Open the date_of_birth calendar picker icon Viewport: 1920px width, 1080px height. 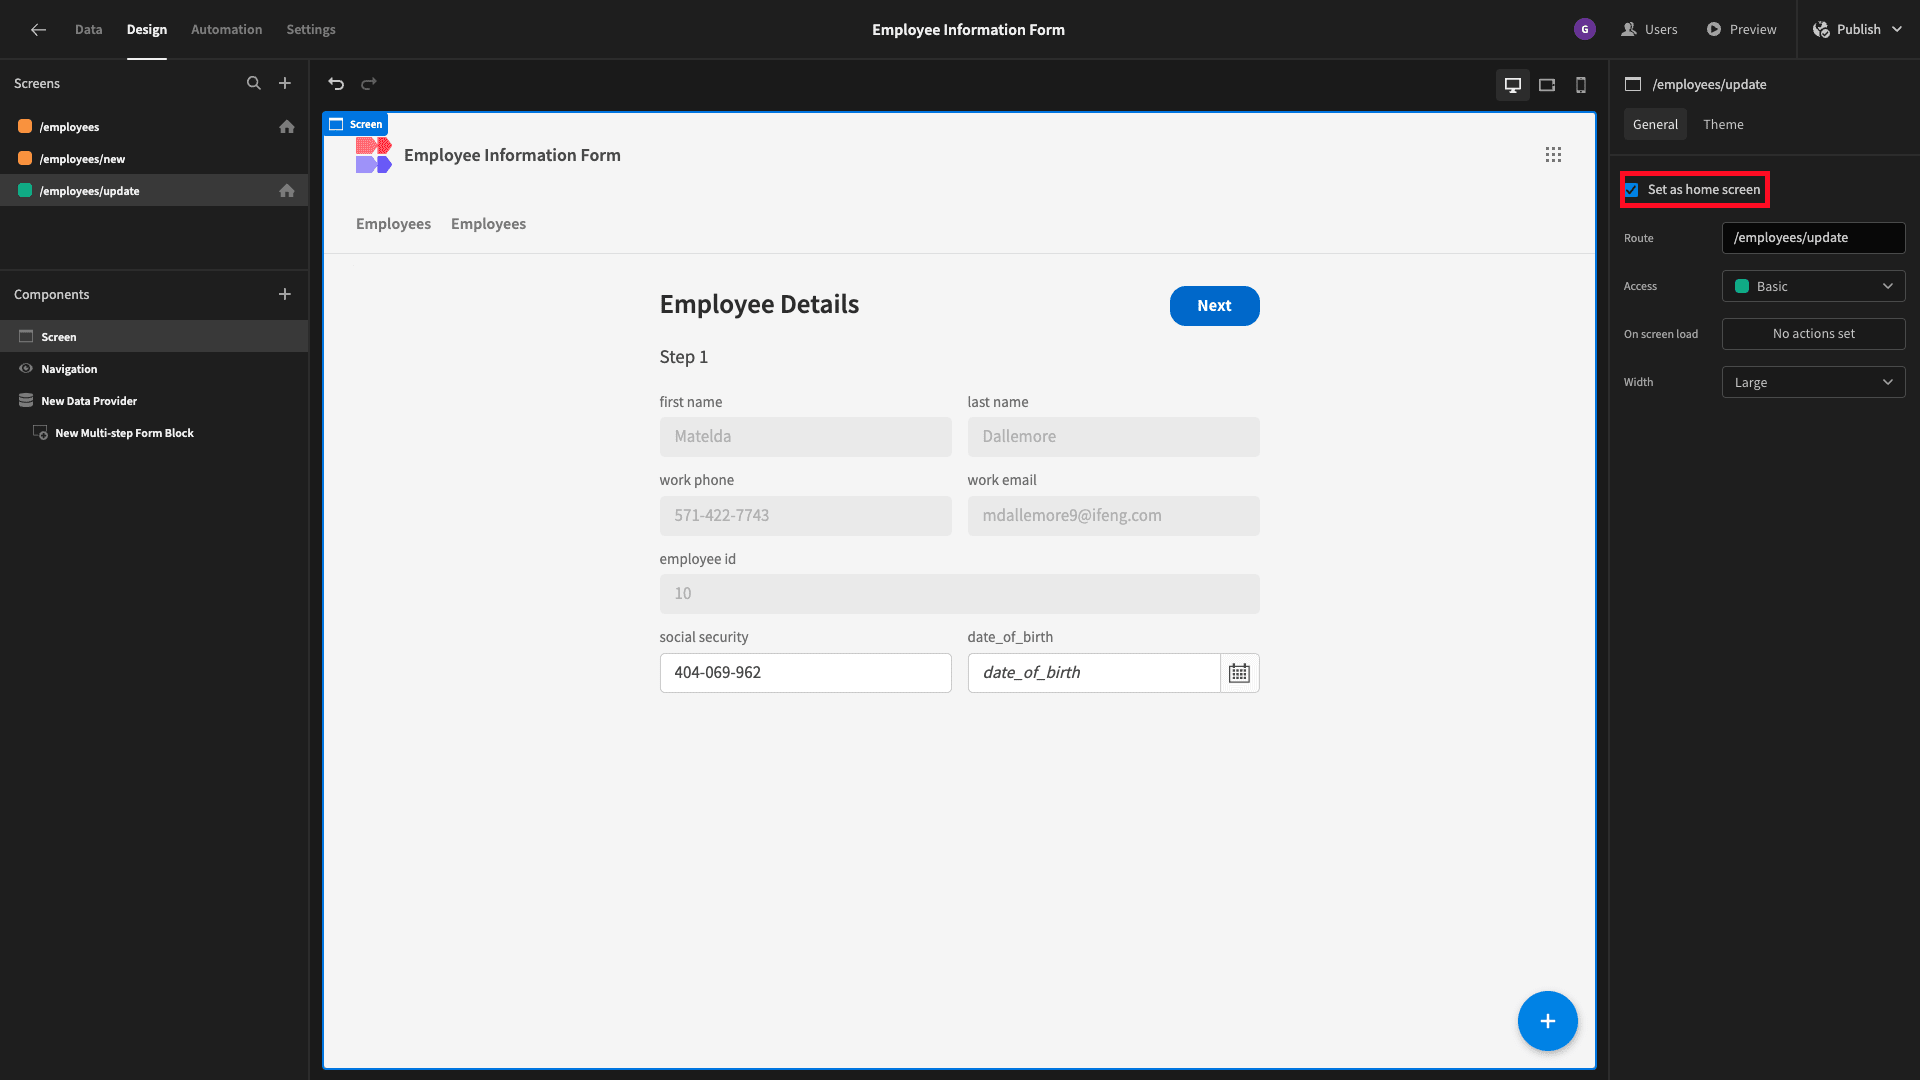(x=1239, y=673)
